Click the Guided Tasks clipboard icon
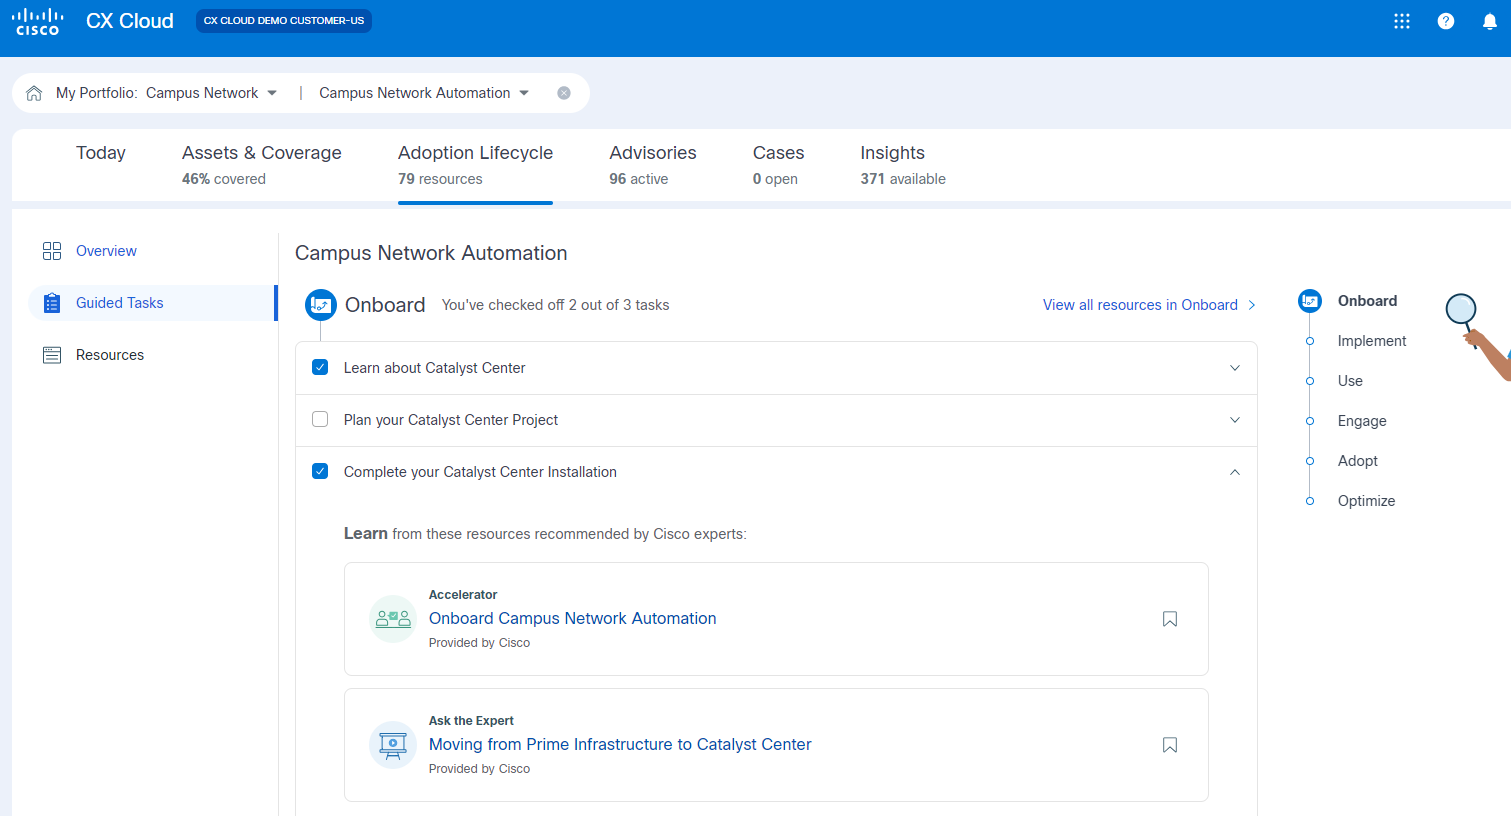The image size is (1511, 816). tap(52, 303)
